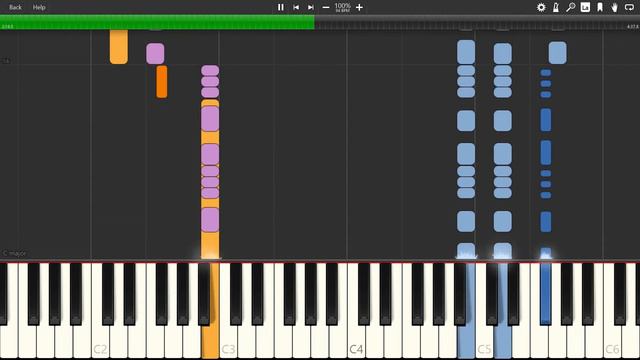Skip forward to the next section
Image resolution: width=640 pixels, height=360 pixels.
[311, 7]
